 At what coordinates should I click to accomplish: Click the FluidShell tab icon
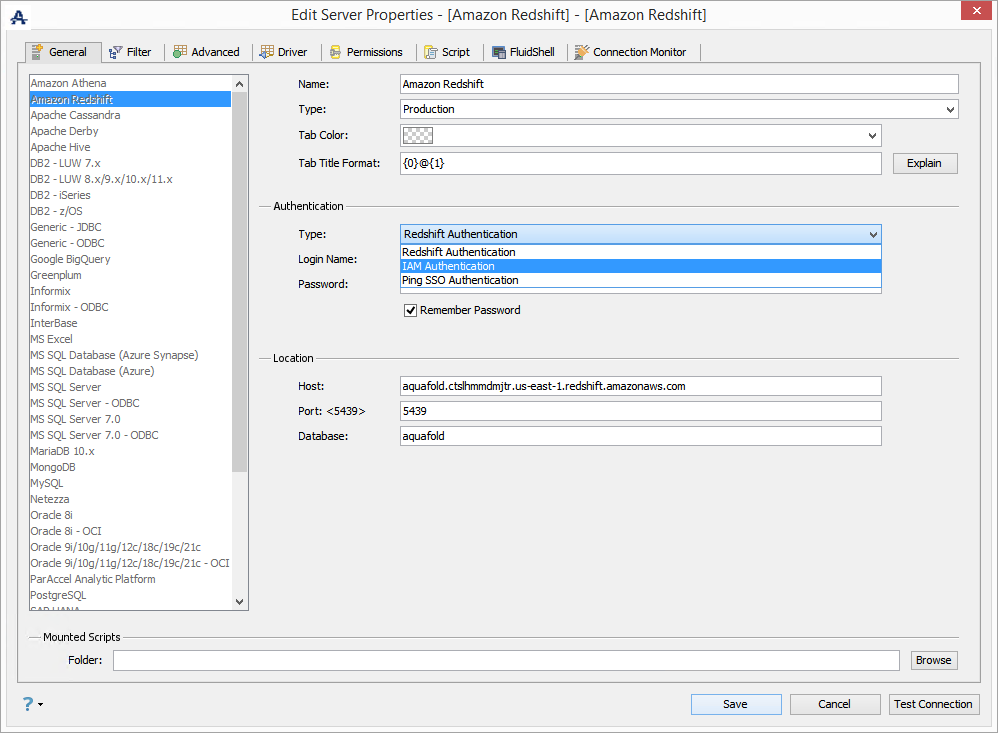(x=499, y=52)
